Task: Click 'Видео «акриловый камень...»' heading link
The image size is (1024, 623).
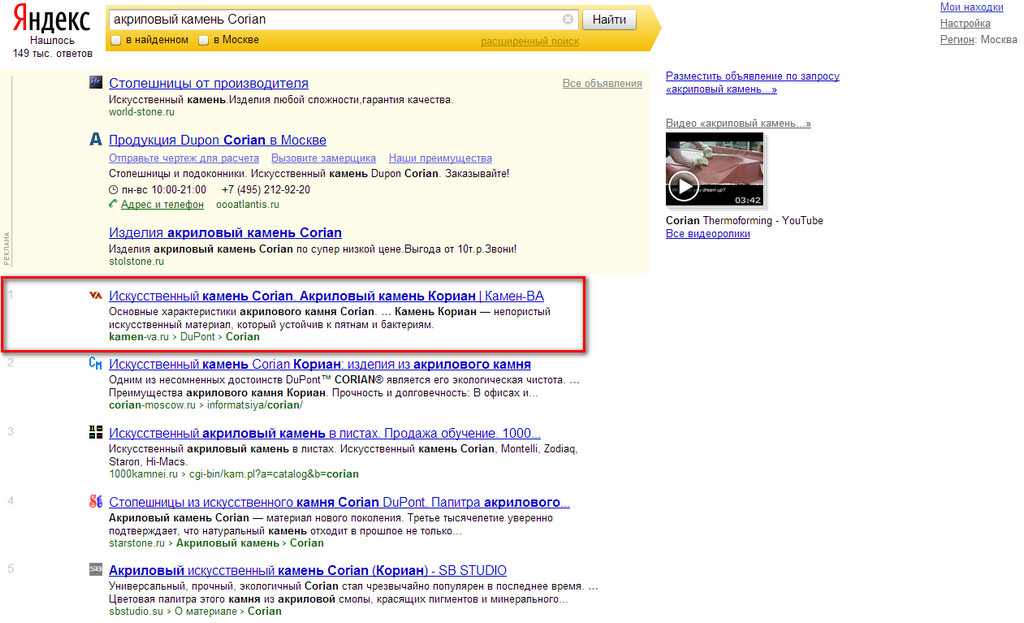Action: click(x=738, y=123)
